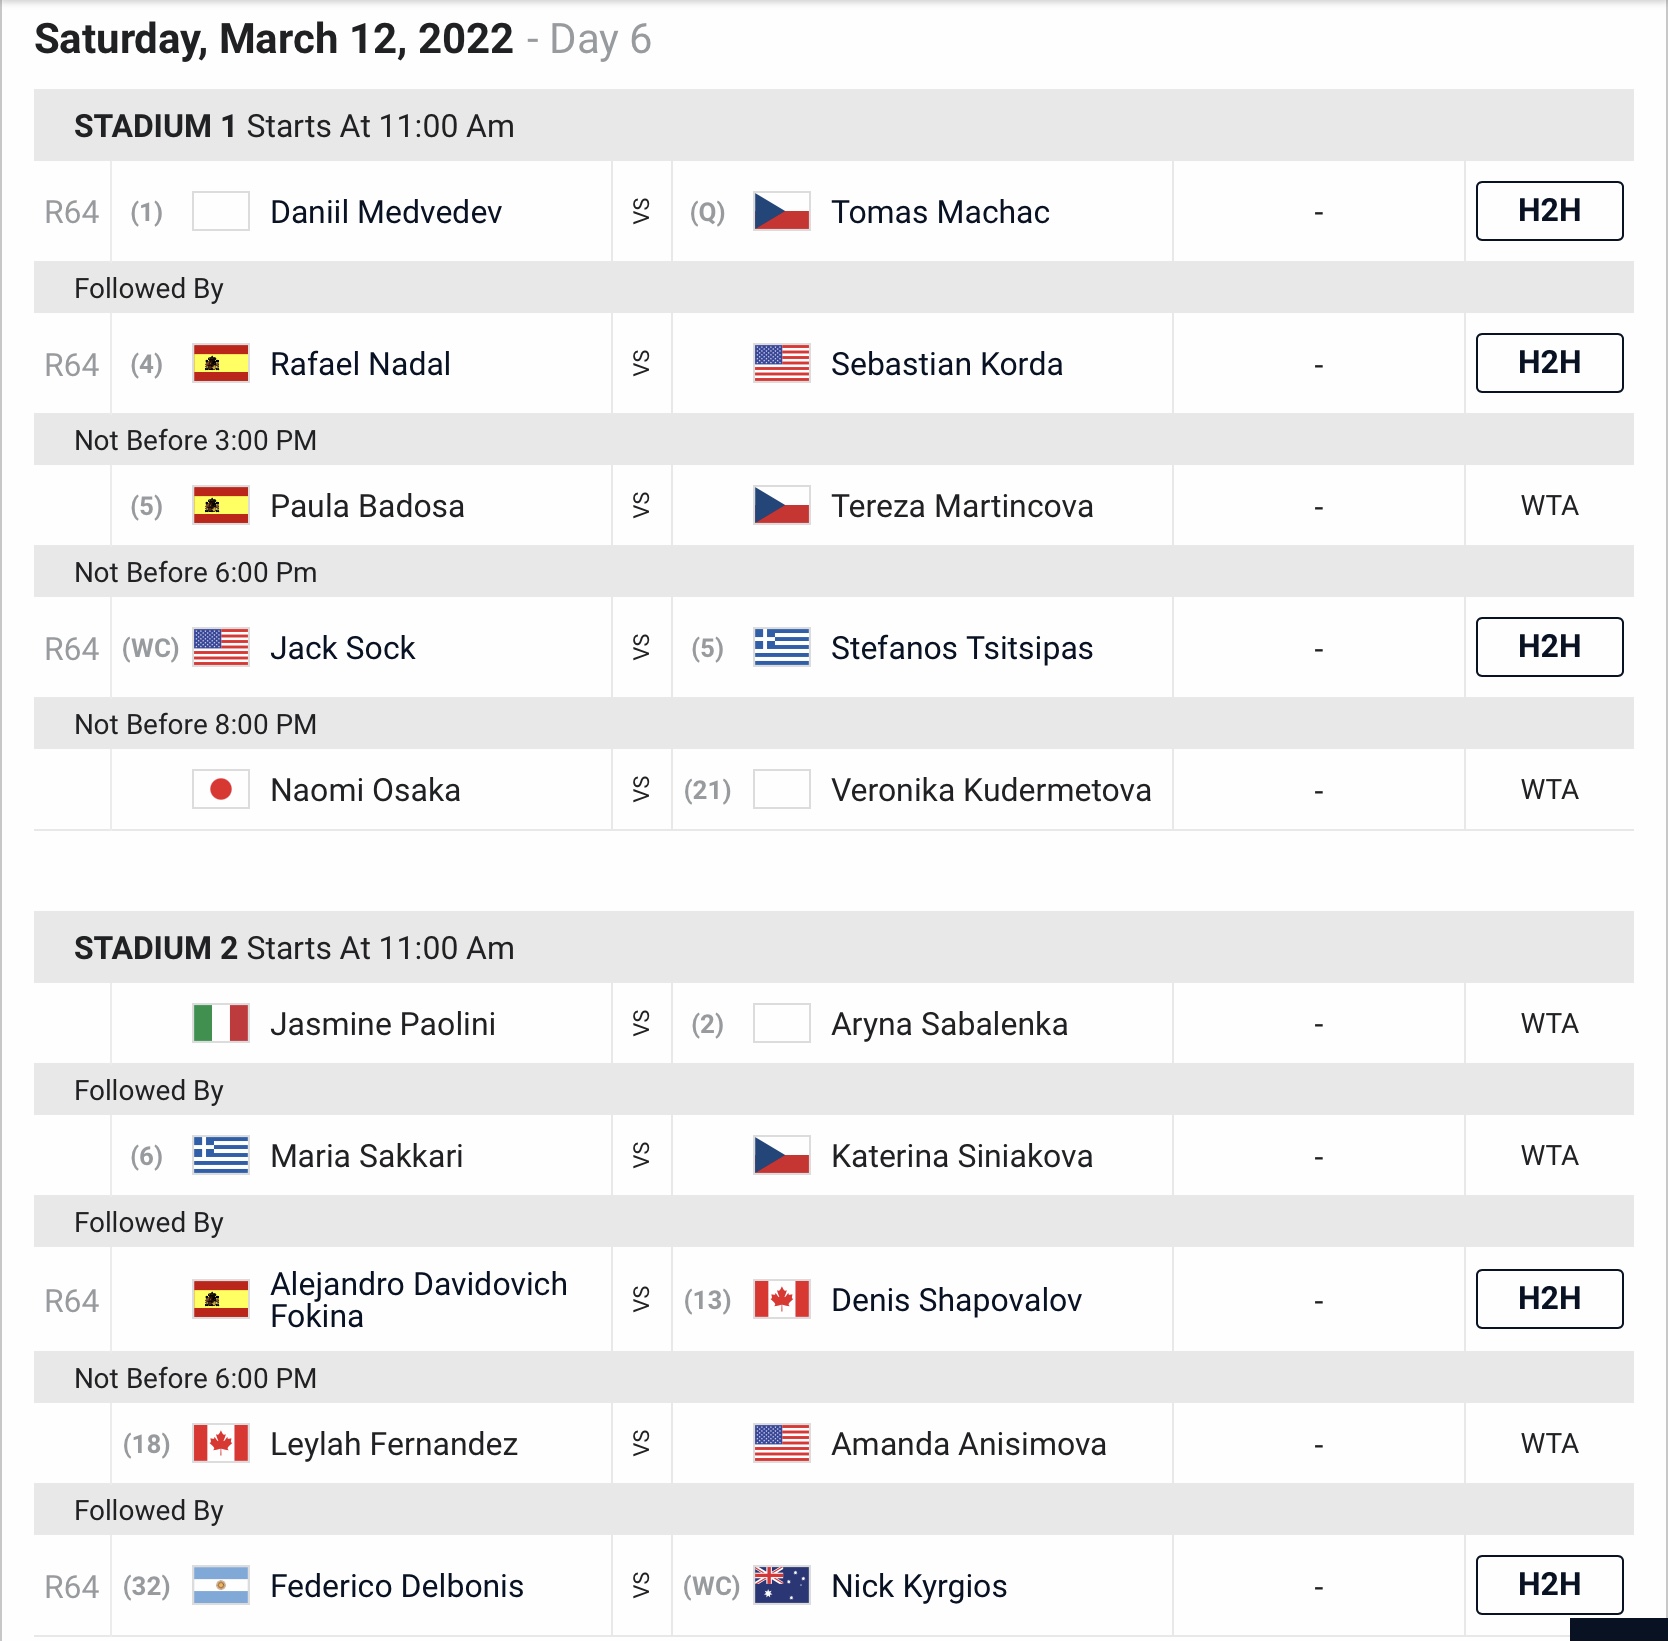Click the WTA label for Osaka match

click(1549, 790)
